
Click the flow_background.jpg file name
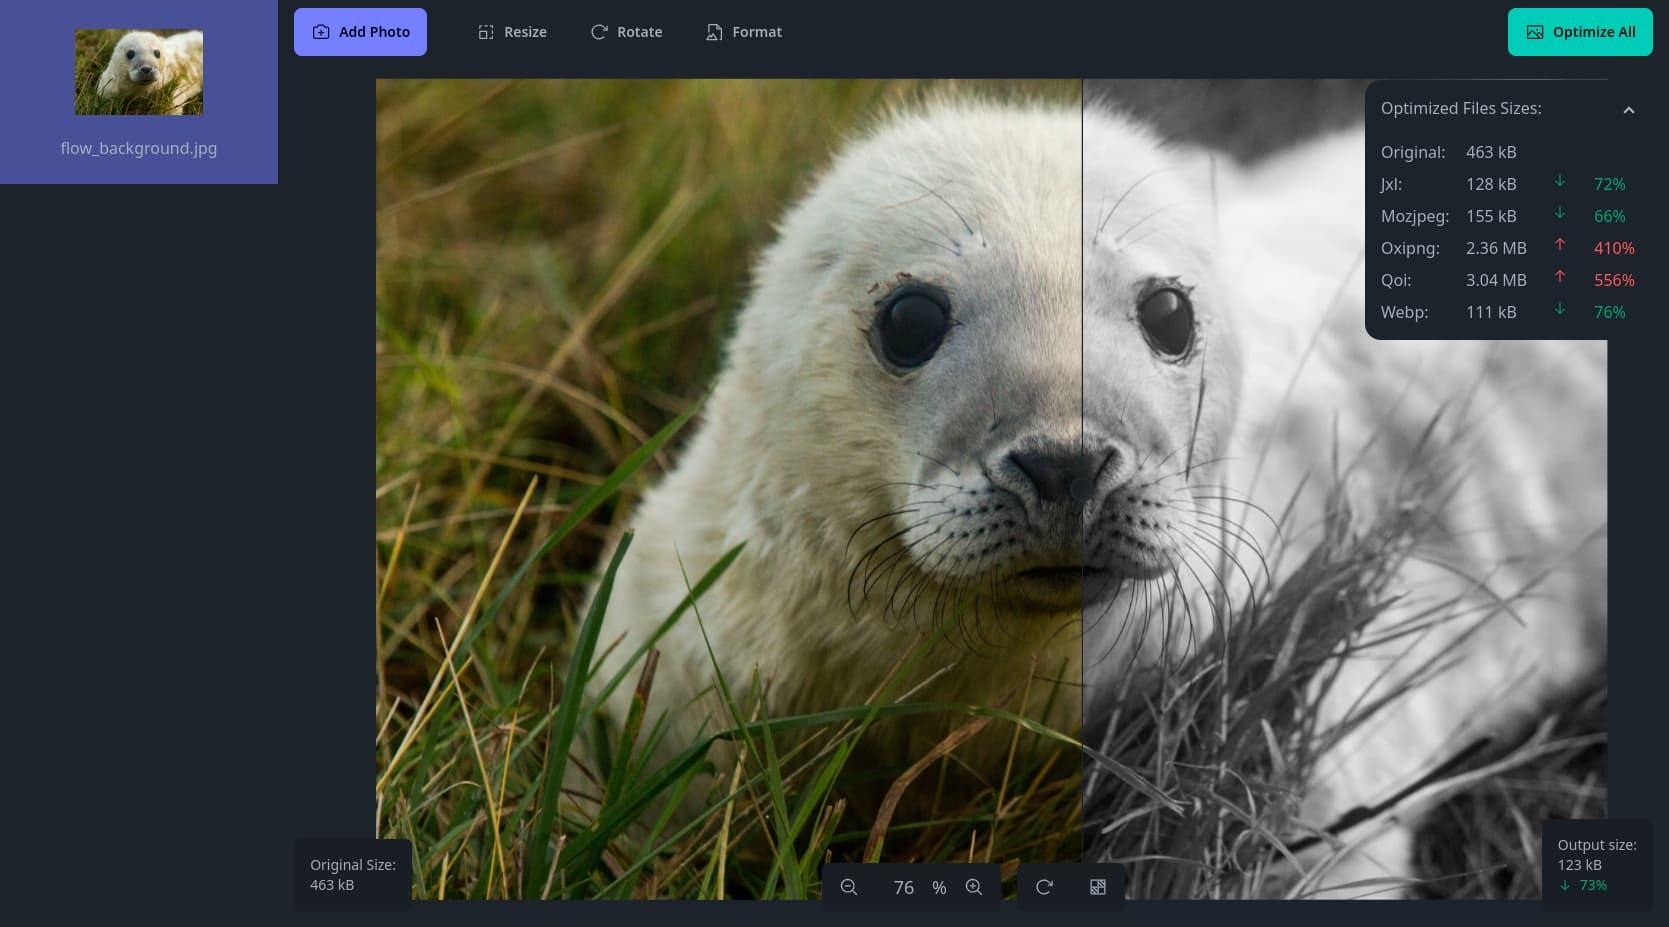(139, 148)
